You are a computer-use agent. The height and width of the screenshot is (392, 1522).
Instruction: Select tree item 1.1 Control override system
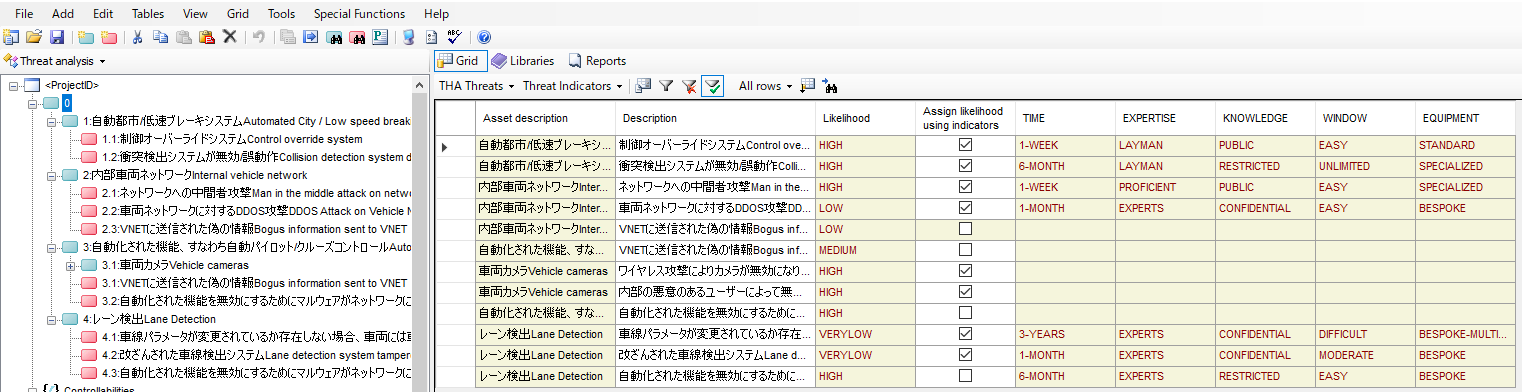coord(232,139)
